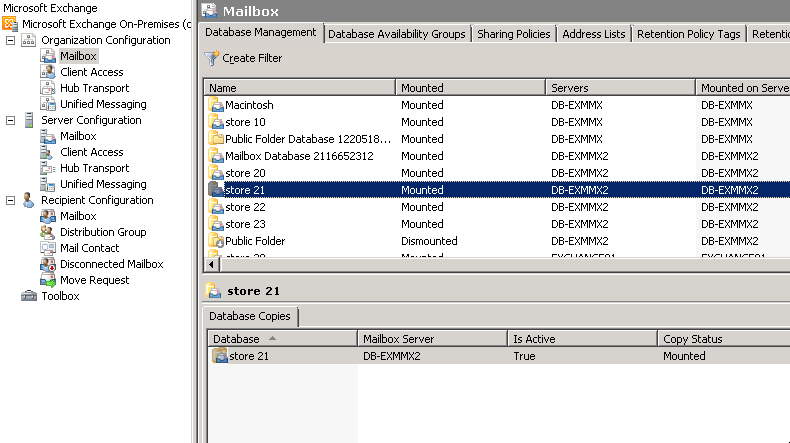Select Hub Transport under Server Configuration
The height and width of the screenshot is (443, 790).
[94, 168]
